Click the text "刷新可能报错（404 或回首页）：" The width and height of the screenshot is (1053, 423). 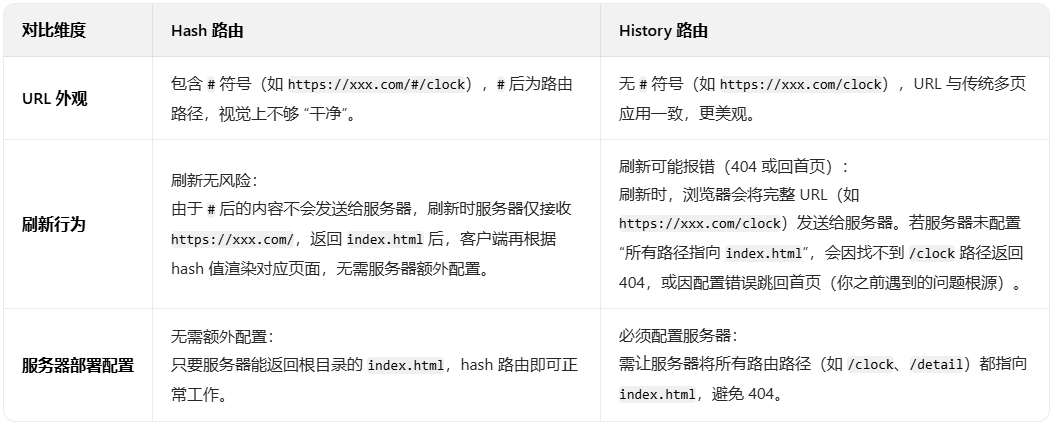coord(735,167)
